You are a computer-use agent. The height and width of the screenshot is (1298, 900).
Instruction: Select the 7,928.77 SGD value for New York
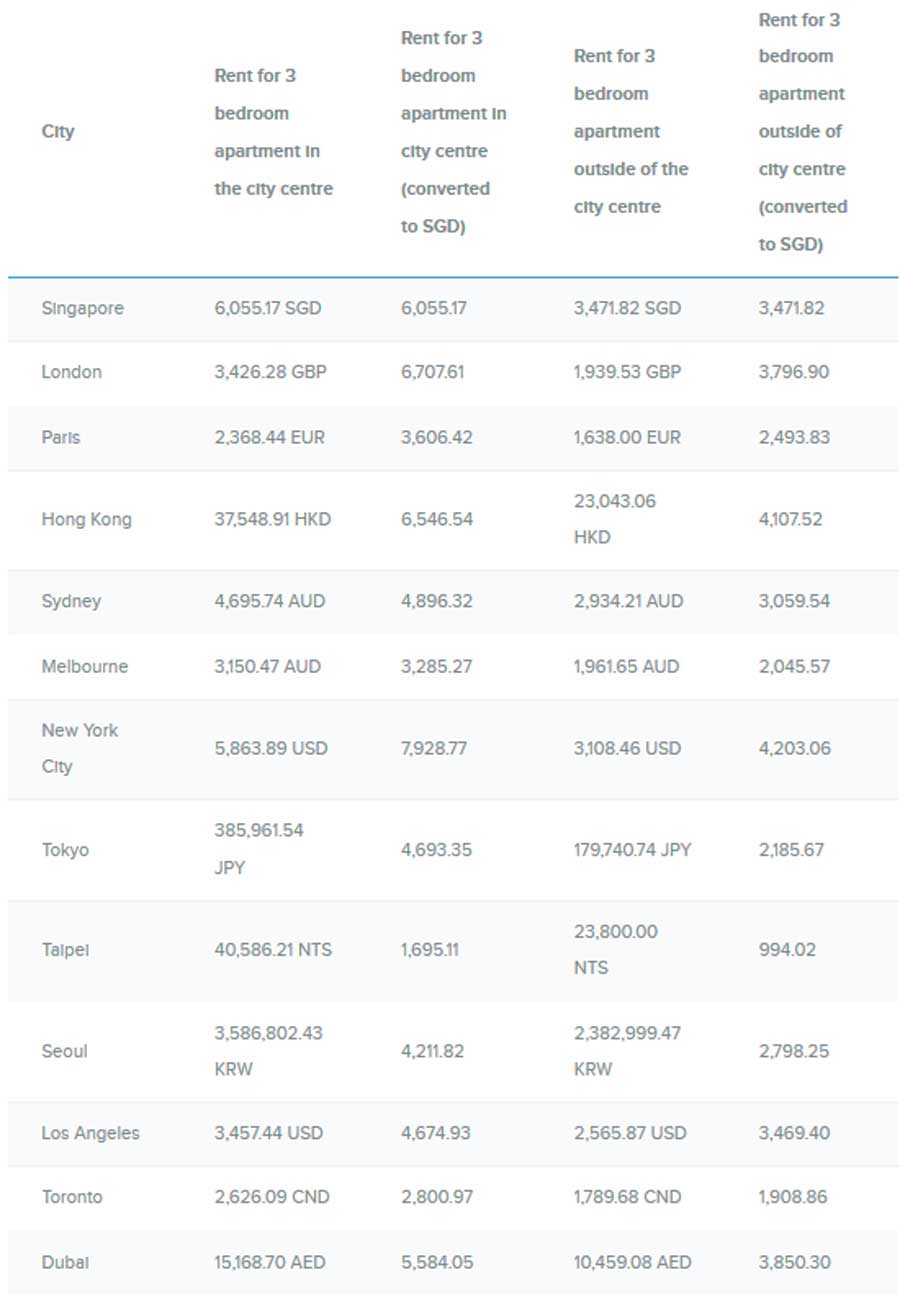point(434,748)
